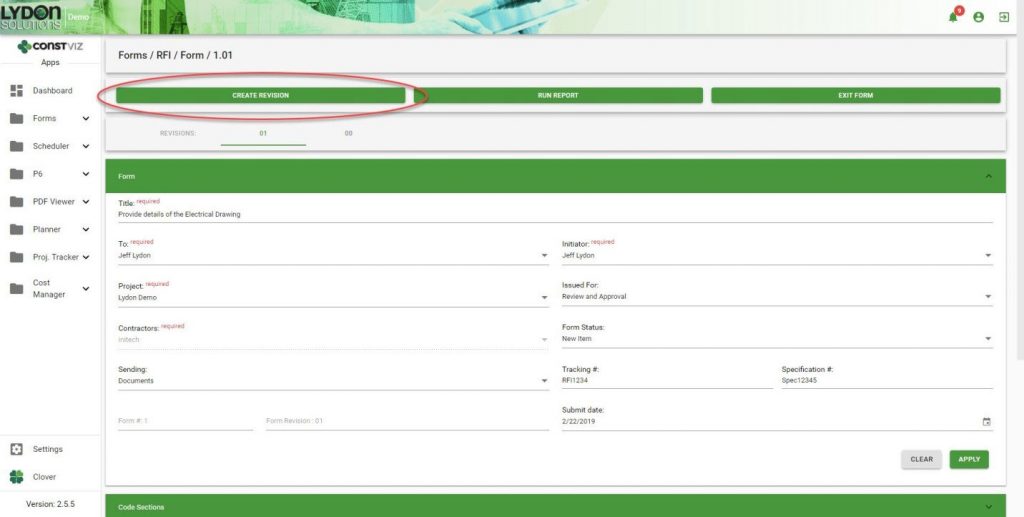This screenshot has height=517, width=1024.
Task: Expand the Scheduler sidebar menu
Action: [86, 147]
